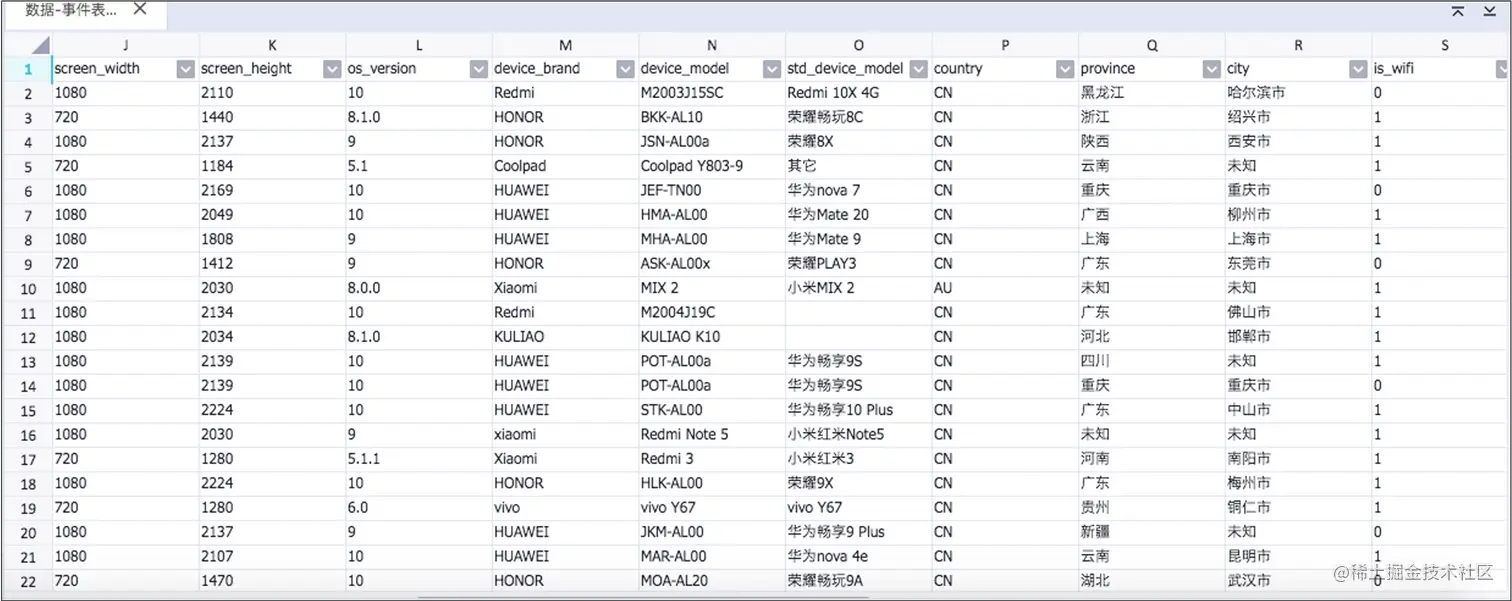The height and width of the screenshot is (601, 1512).
Task: Open the os_version filter dropdown
Action: [x=478, y=69]
